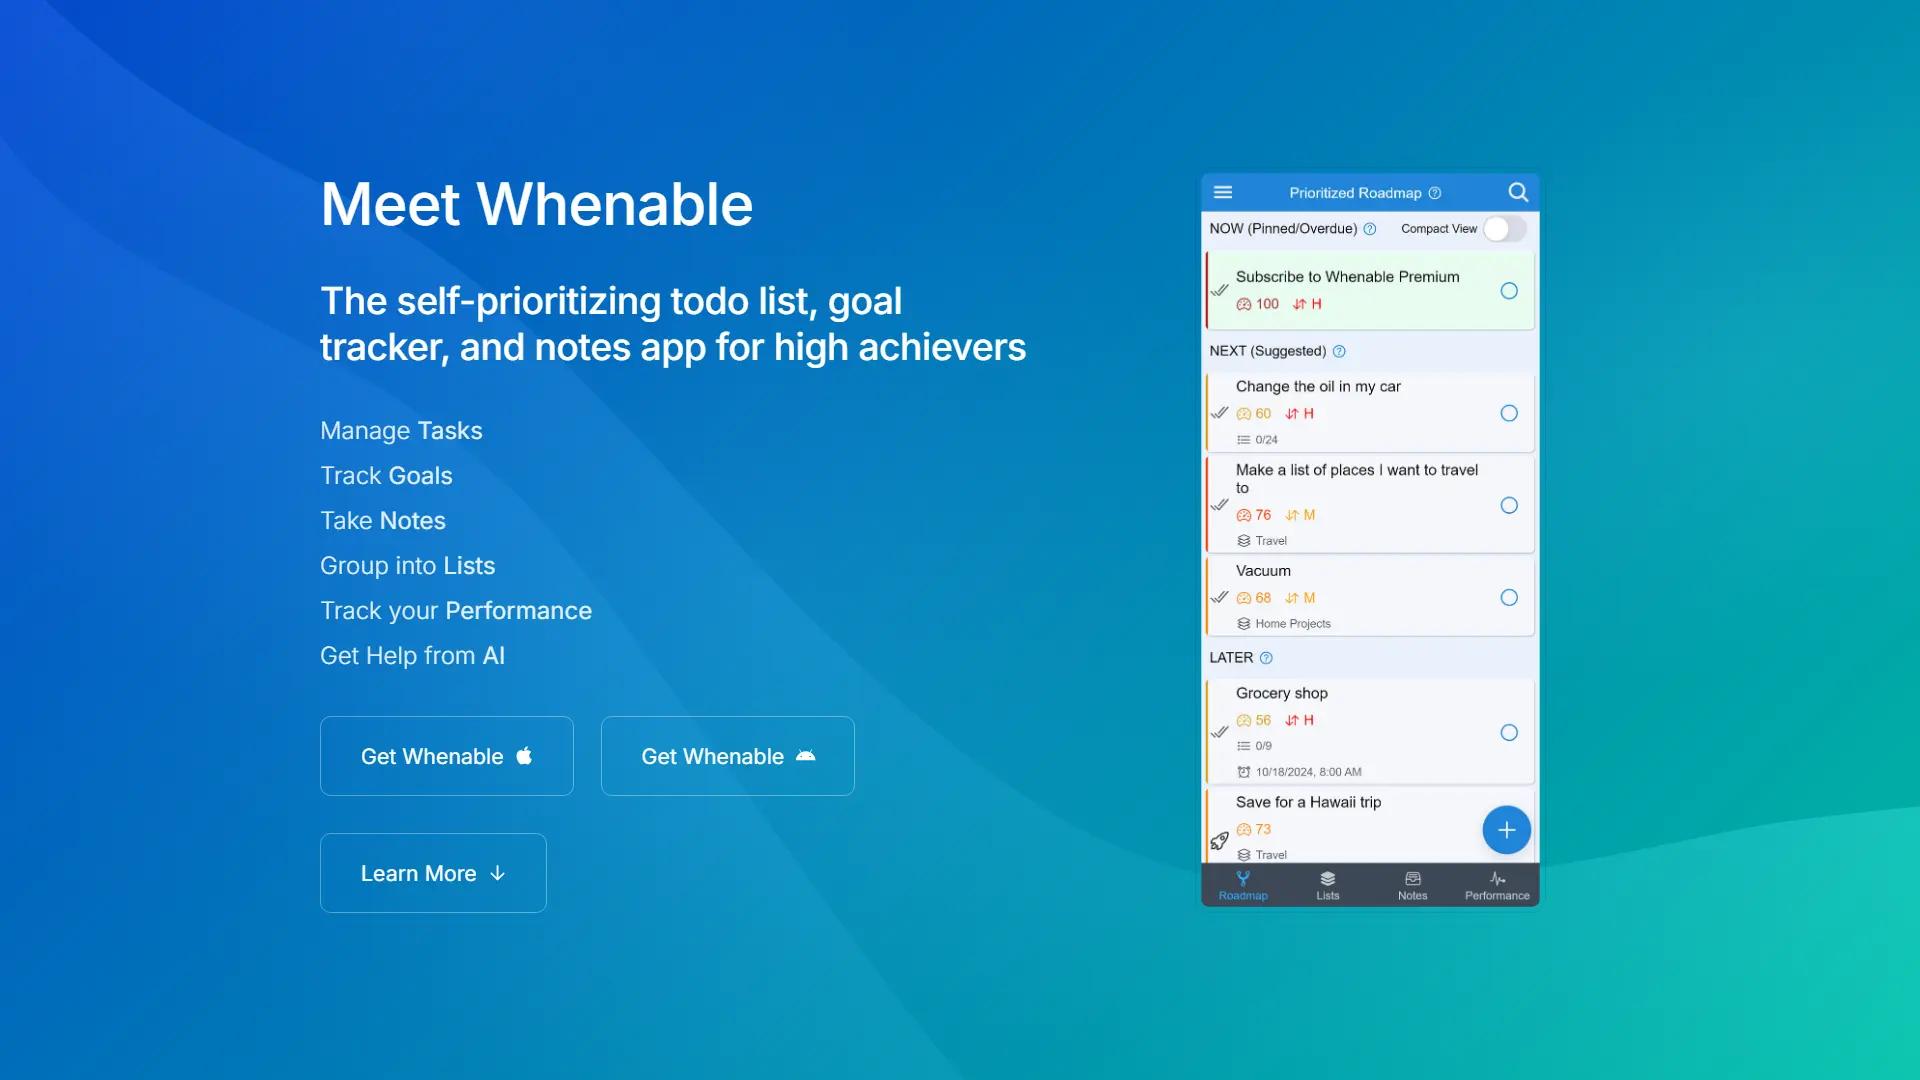Click the down arrow in Learn More
1920x1080 pixels.
[x=498, y=874]
